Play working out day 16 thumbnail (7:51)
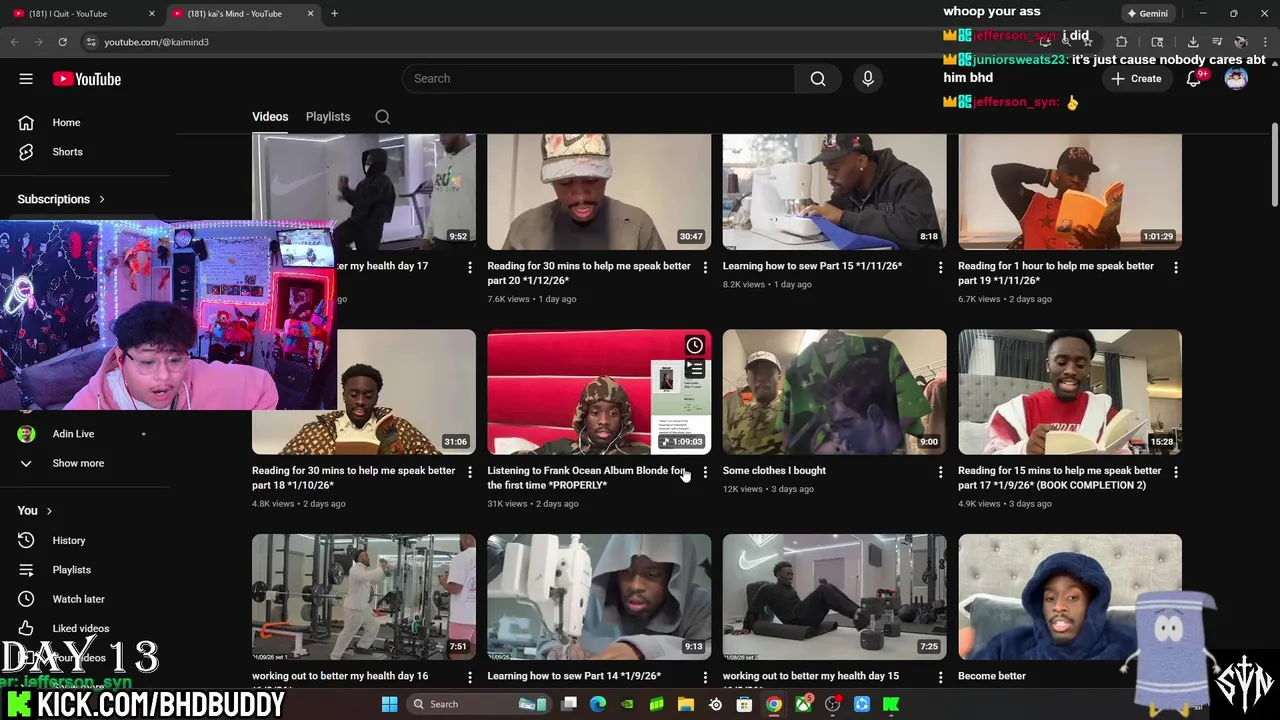 (364, 597)
